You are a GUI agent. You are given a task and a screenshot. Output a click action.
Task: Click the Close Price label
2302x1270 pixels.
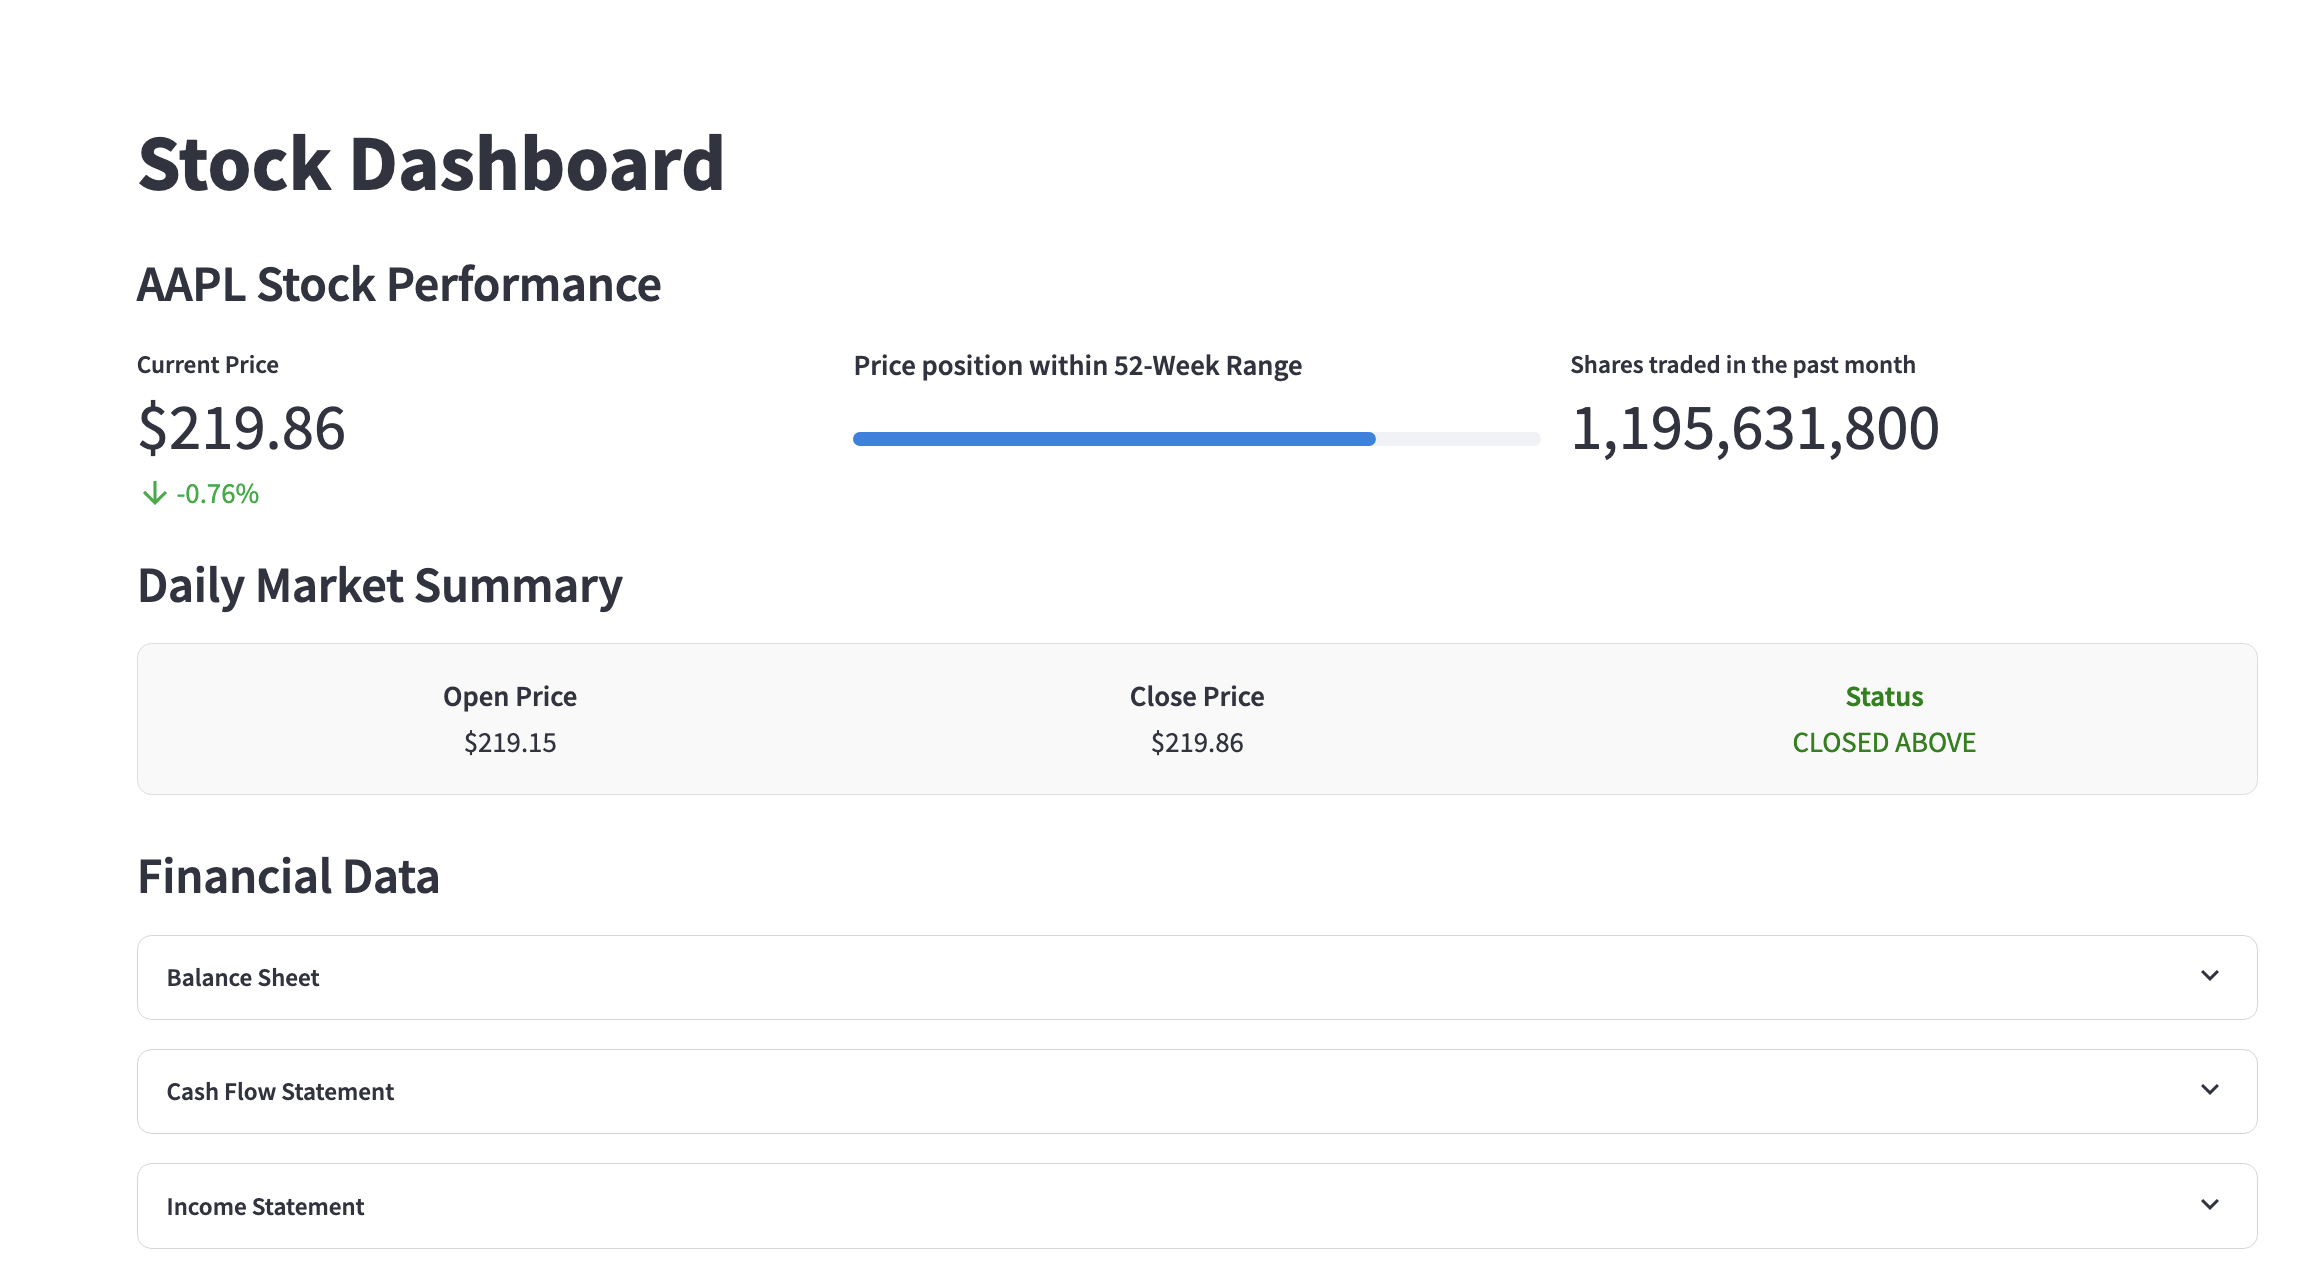pos(1196,697)
